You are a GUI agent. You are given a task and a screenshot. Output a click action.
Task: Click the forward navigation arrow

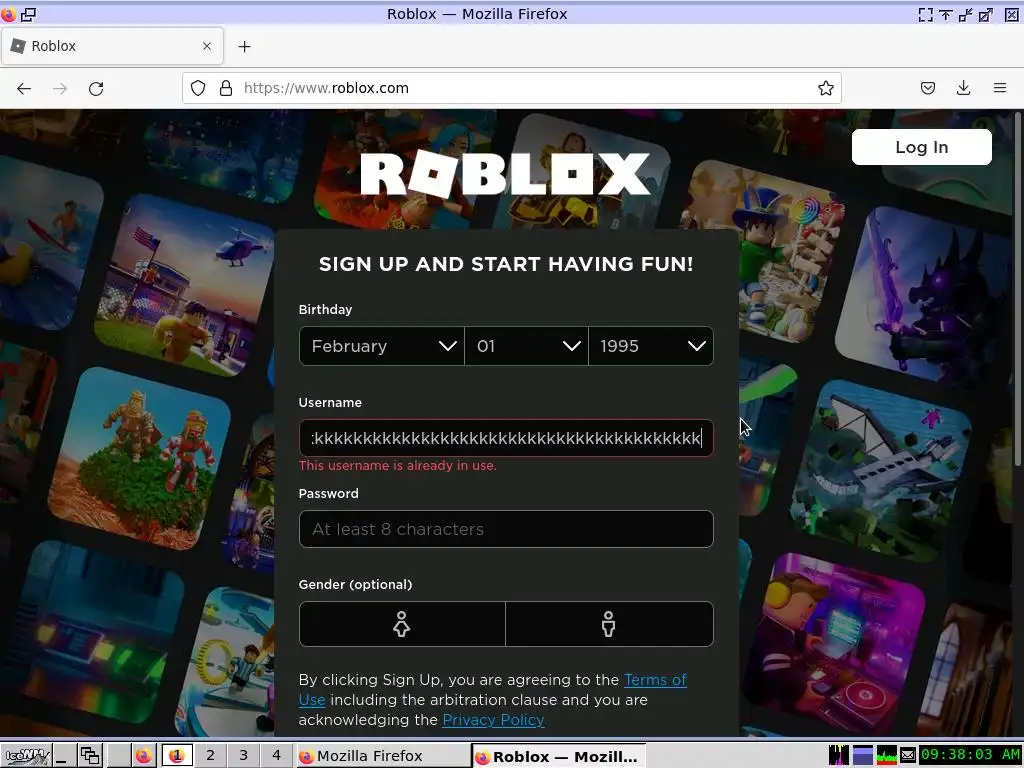60,88
